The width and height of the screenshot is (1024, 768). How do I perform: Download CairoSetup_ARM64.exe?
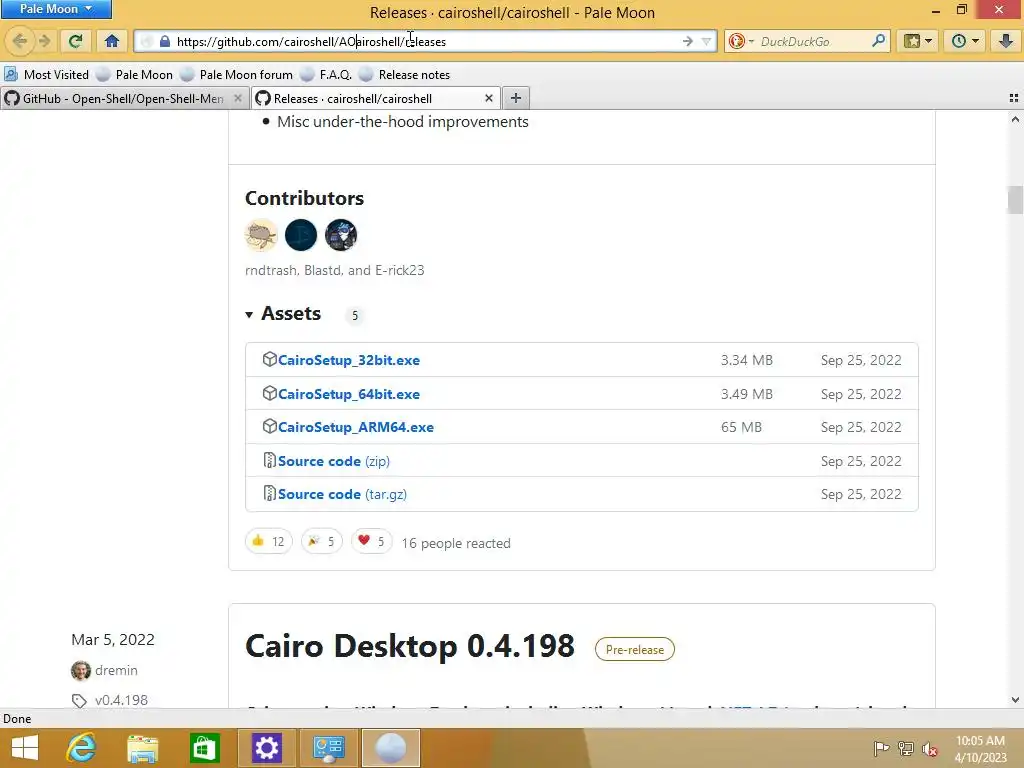356,427
